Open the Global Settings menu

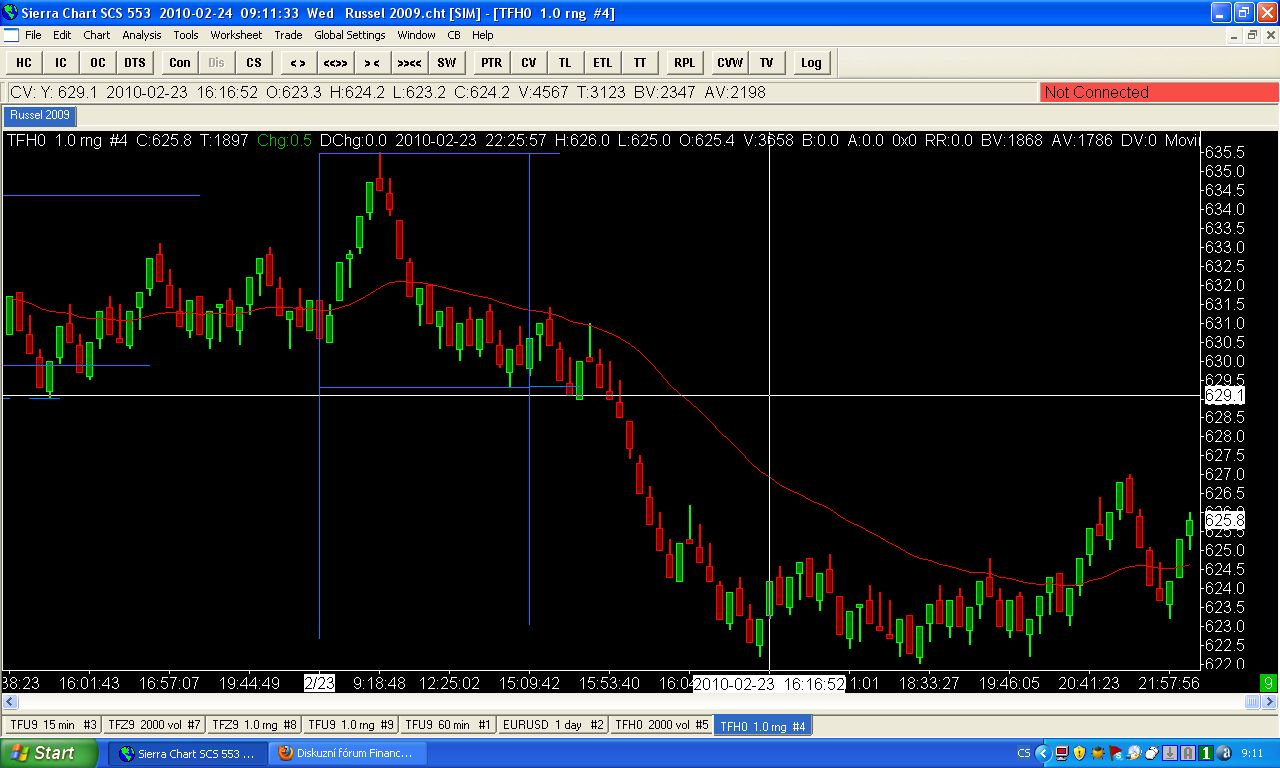coord(349,35)
